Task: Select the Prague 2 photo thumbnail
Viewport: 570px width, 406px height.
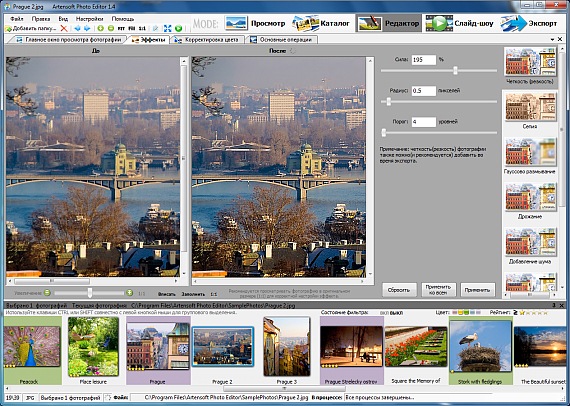Action: point(222,346)
